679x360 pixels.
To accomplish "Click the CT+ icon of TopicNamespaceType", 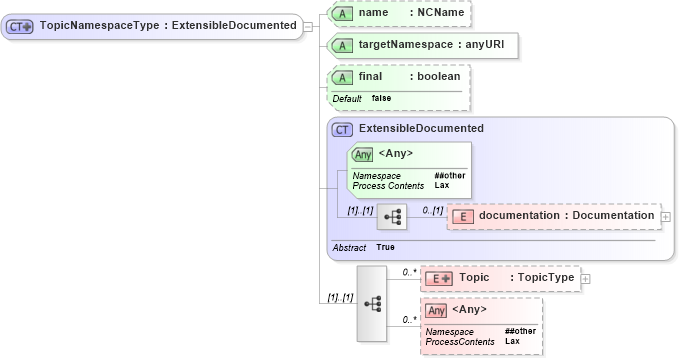I will 19,26.
